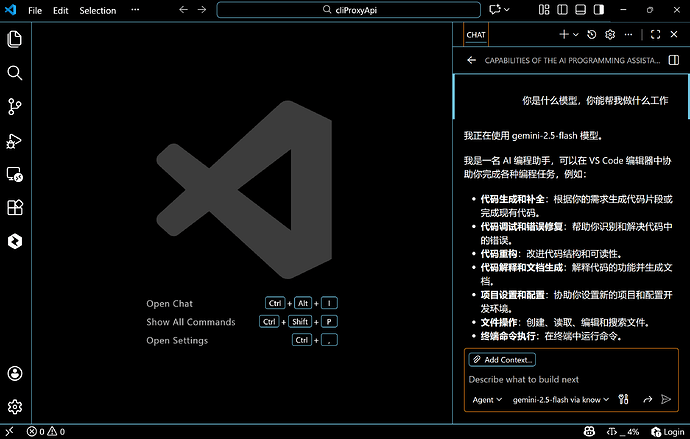690x439 pixels.
Task: Click the Describe what to build next input
Action: 571,379
